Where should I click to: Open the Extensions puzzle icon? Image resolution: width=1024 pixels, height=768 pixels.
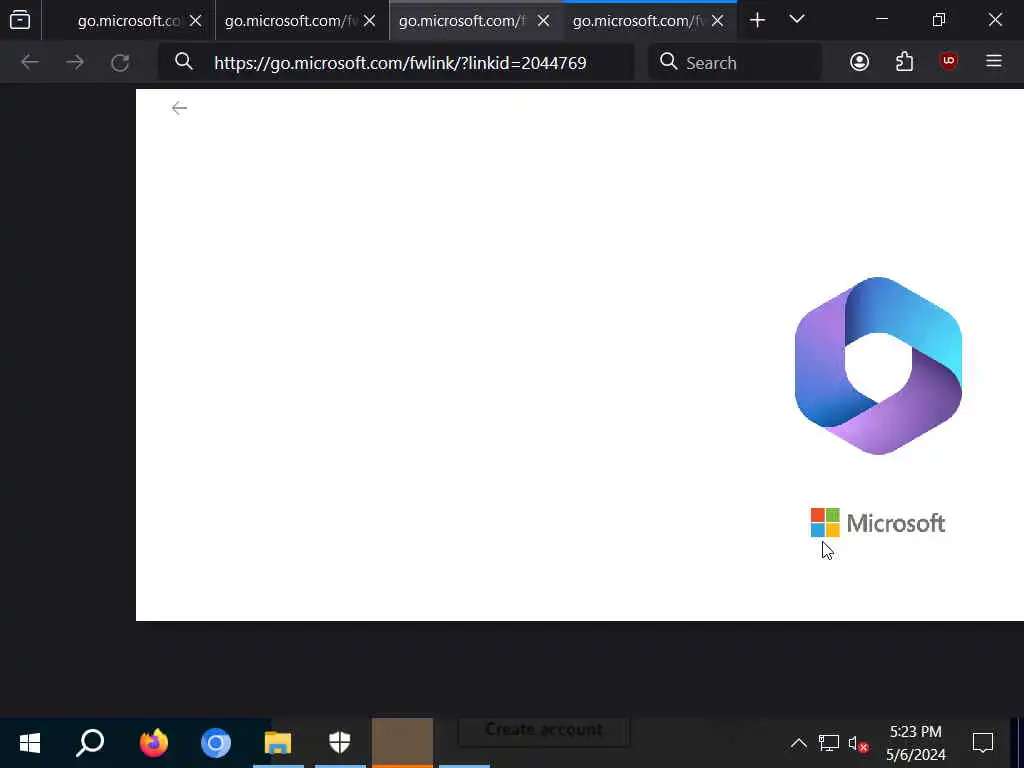pos(904,61)
